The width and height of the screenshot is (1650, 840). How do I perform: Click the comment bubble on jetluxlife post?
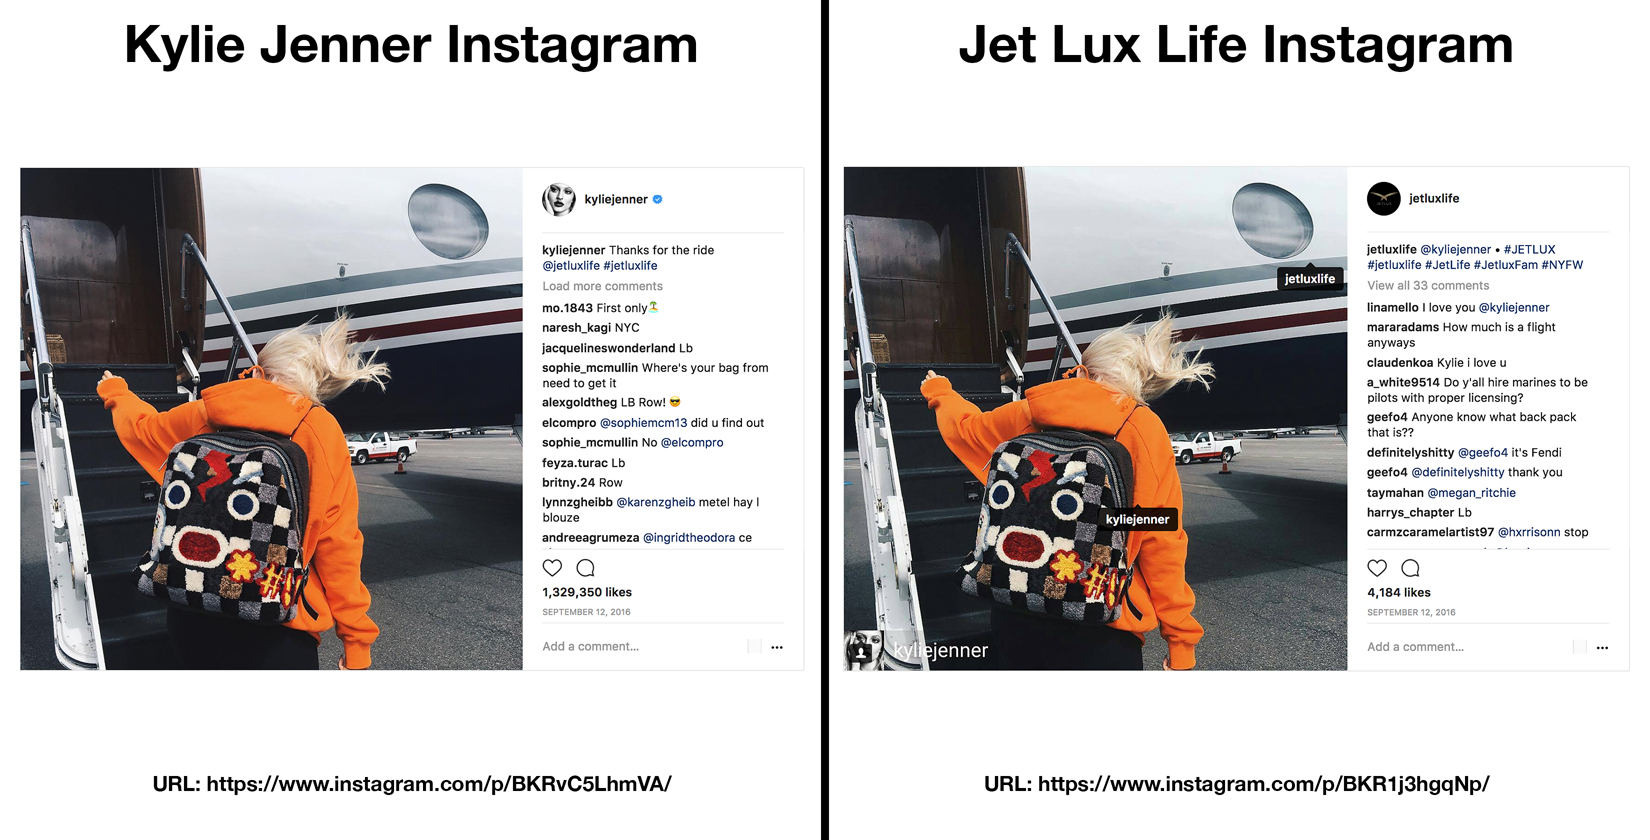click(1411, 568)
